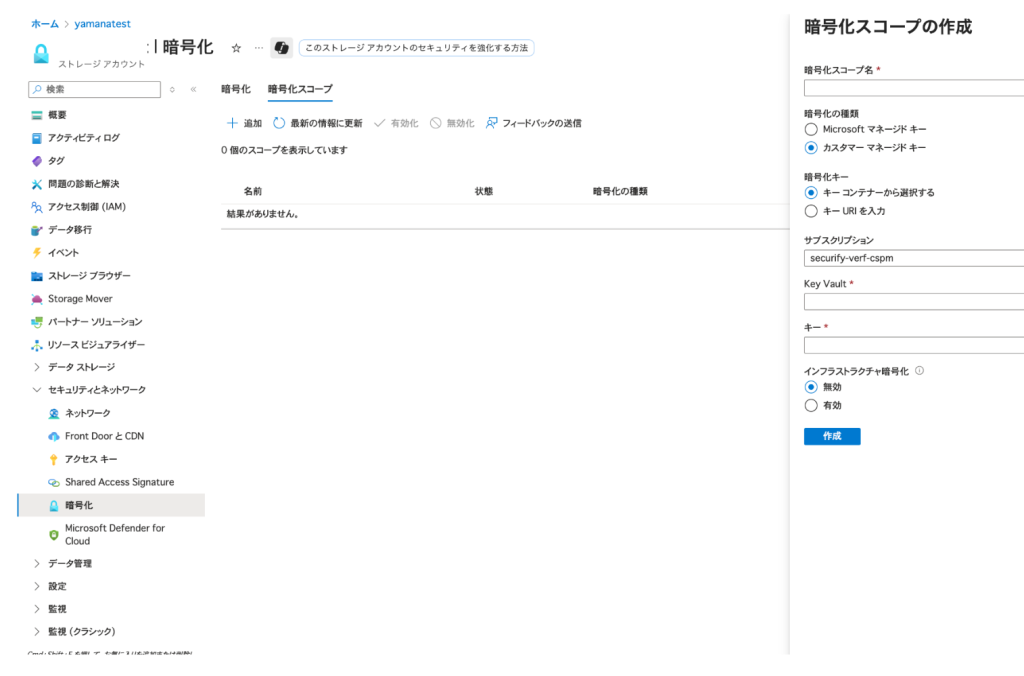The width and height of the screenshot is (1024, 676).
Task: Open the feedback submission icon
Action: coord(491,123)
